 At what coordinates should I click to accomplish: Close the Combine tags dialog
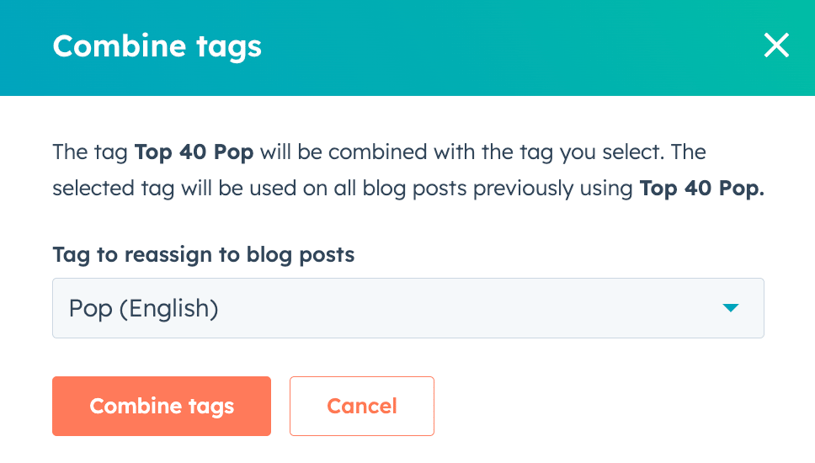[x=776, y=45]
